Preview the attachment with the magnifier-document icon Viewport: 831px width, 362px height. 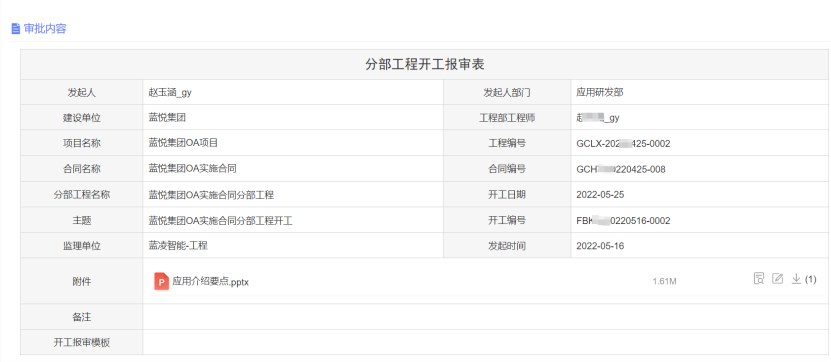(759, 279)
